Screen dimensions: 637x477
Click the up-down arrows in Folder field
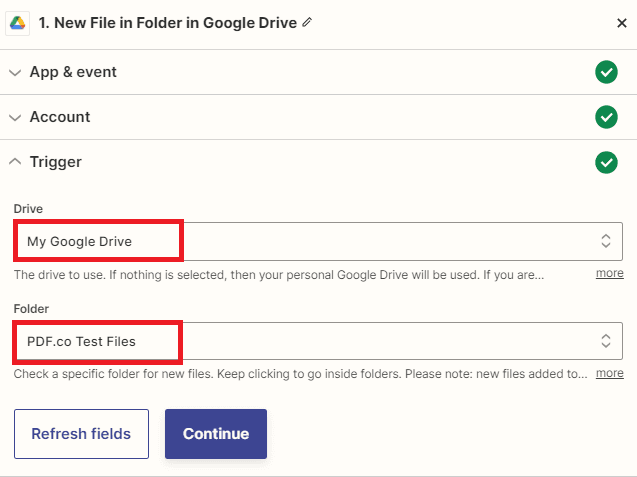point(605,341)
